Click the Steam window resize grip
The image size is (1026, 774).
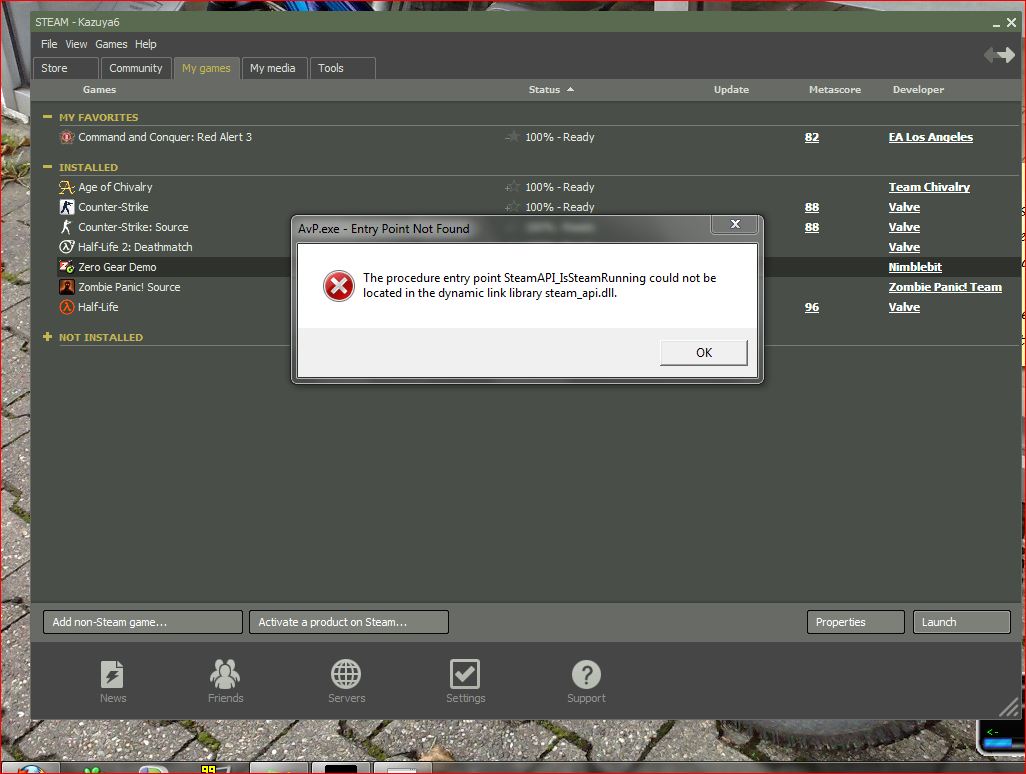click(x=1010, y=707)
